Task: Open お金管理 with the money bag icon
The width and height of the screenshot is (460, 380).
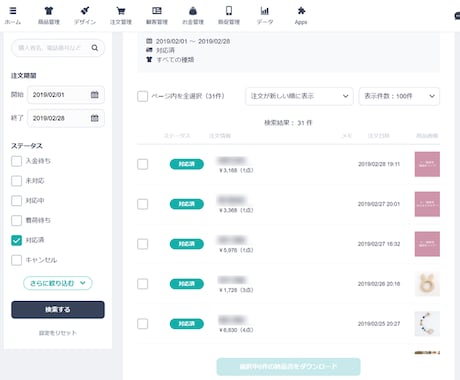Action: 193,11
